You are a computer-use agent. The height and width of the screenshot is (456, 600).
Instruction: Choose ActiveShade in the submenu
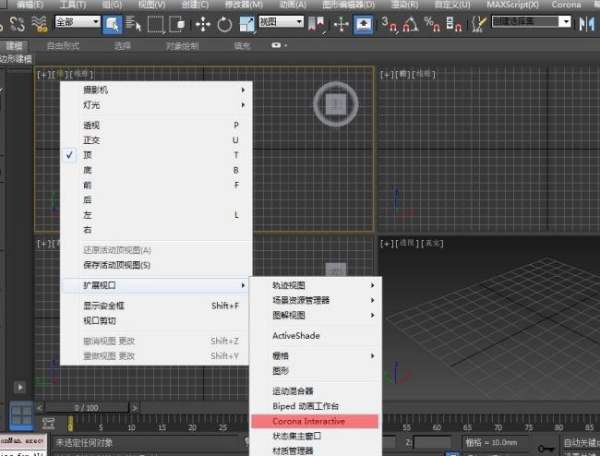[x=316, y=335]
